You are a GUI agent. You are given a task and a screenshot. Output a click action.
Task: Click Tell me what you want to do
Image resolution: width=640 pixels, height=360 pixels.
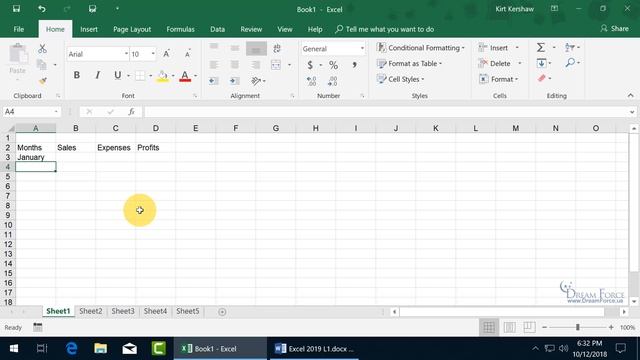[x=384, y=29]
